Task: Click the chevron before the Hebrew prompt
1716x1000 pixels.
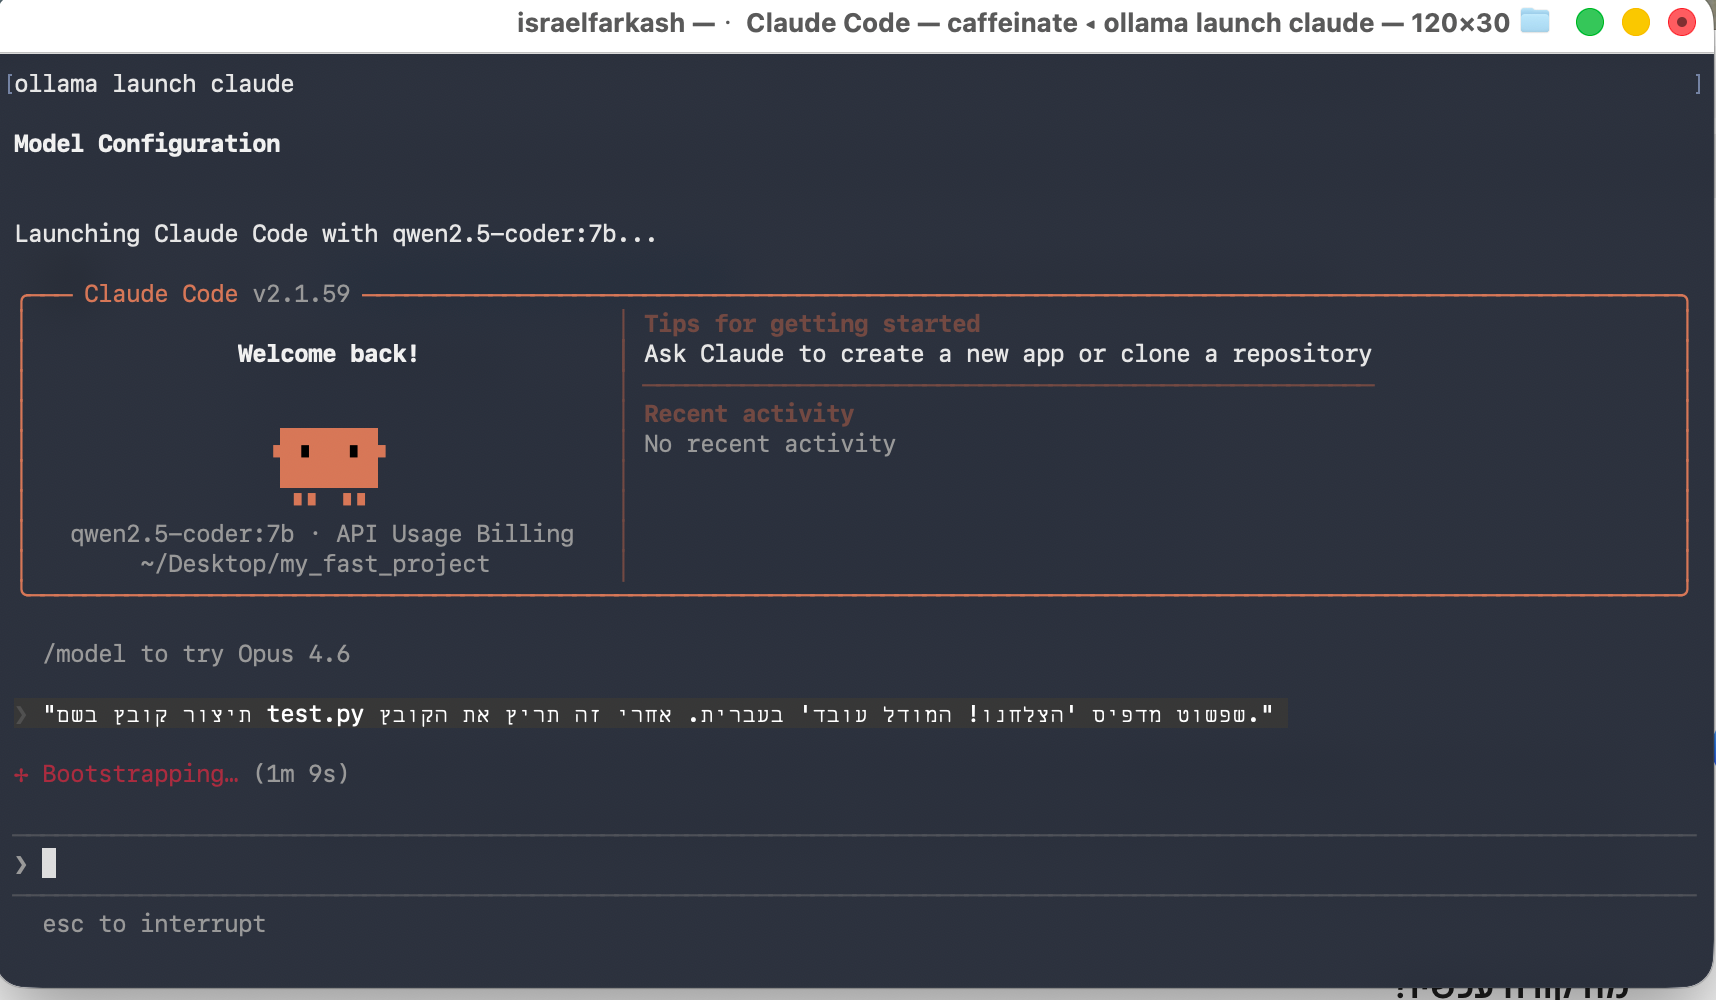Action: pos(21,714)
